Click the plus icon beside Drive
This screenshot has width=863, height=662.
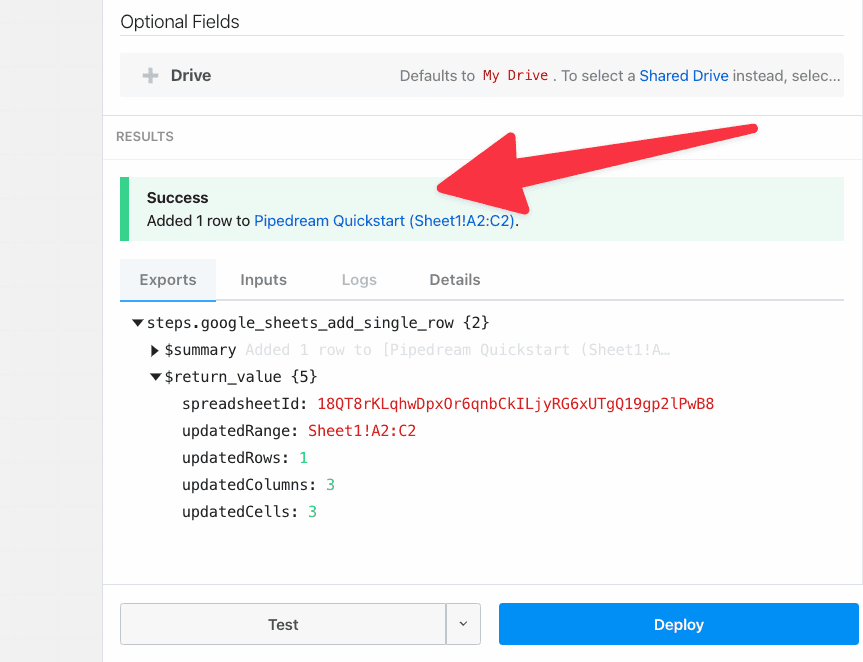click(150, 76)
